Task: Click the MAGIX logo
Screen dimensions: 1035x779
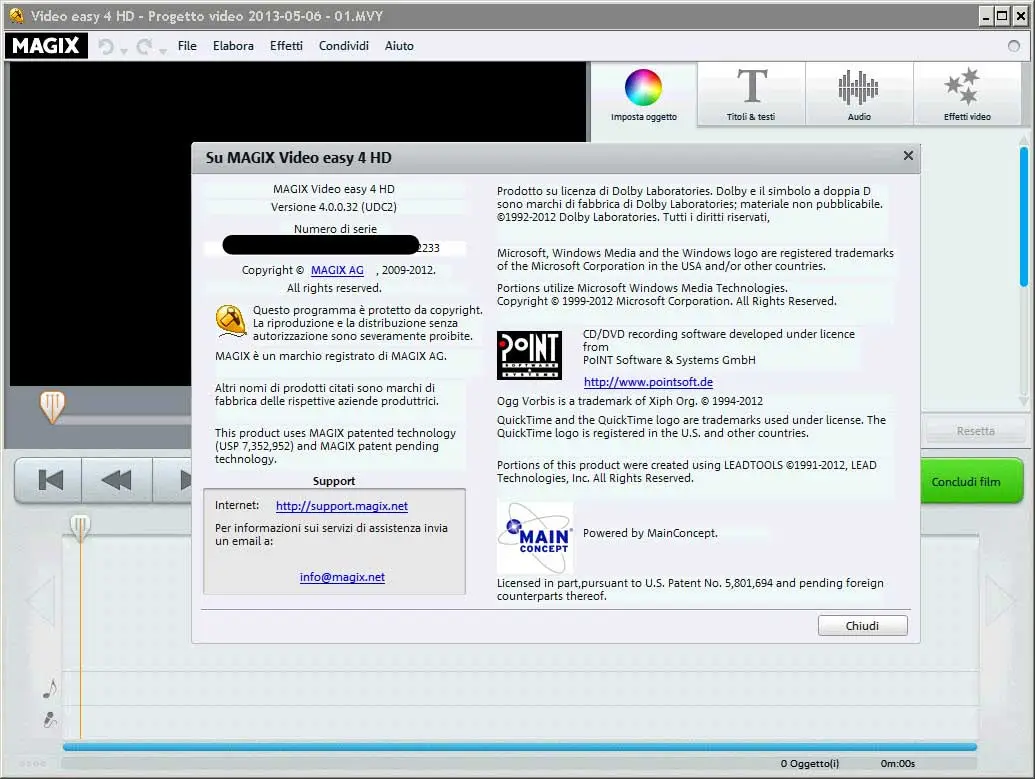Action: click(46, 46)
